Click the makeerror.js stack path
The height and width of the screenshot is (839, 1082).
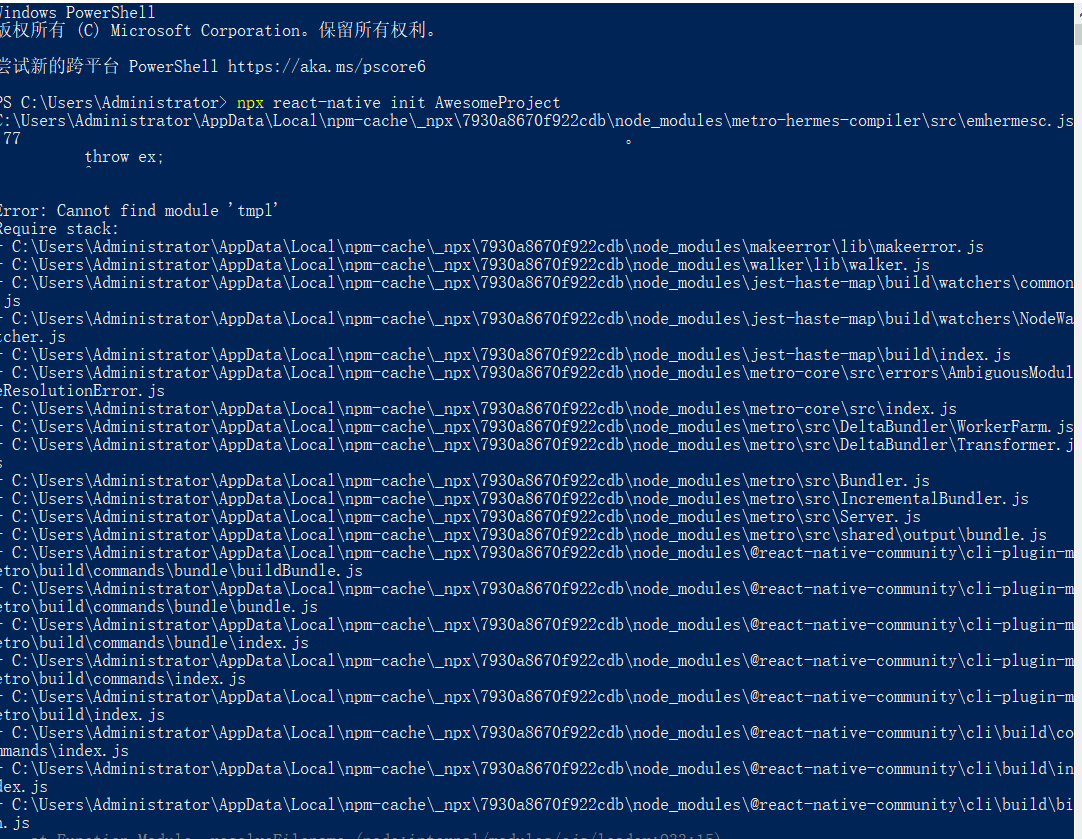click(498, 246)
